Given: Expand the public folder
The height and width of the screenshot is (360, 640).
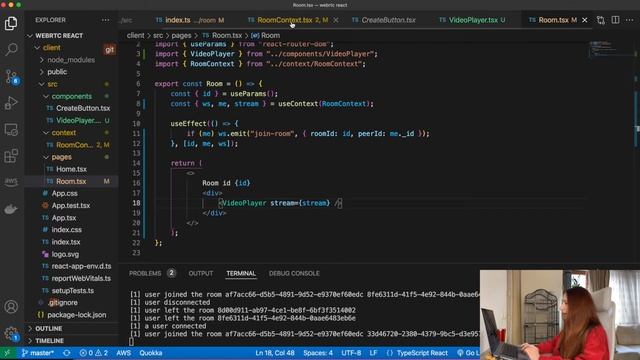Looking at the screenshot, I should (57, 72).
